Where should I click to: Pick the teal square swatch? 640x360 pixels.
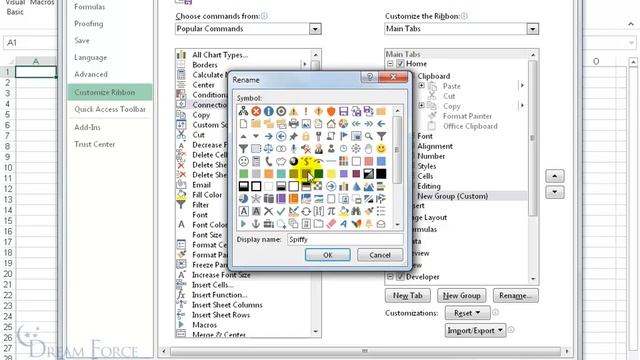pyautogui.click(x=281, y=173)
